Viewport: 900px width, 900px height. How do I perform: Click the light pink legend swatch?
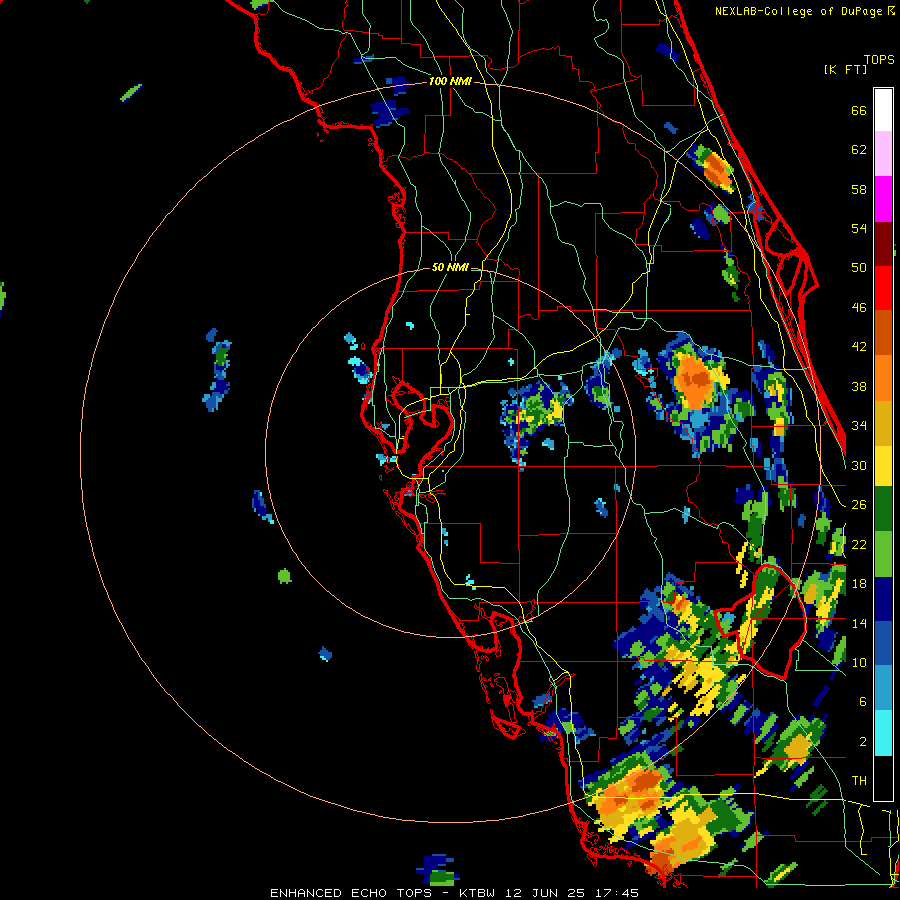pyautogui.click(x=883, y=154)
